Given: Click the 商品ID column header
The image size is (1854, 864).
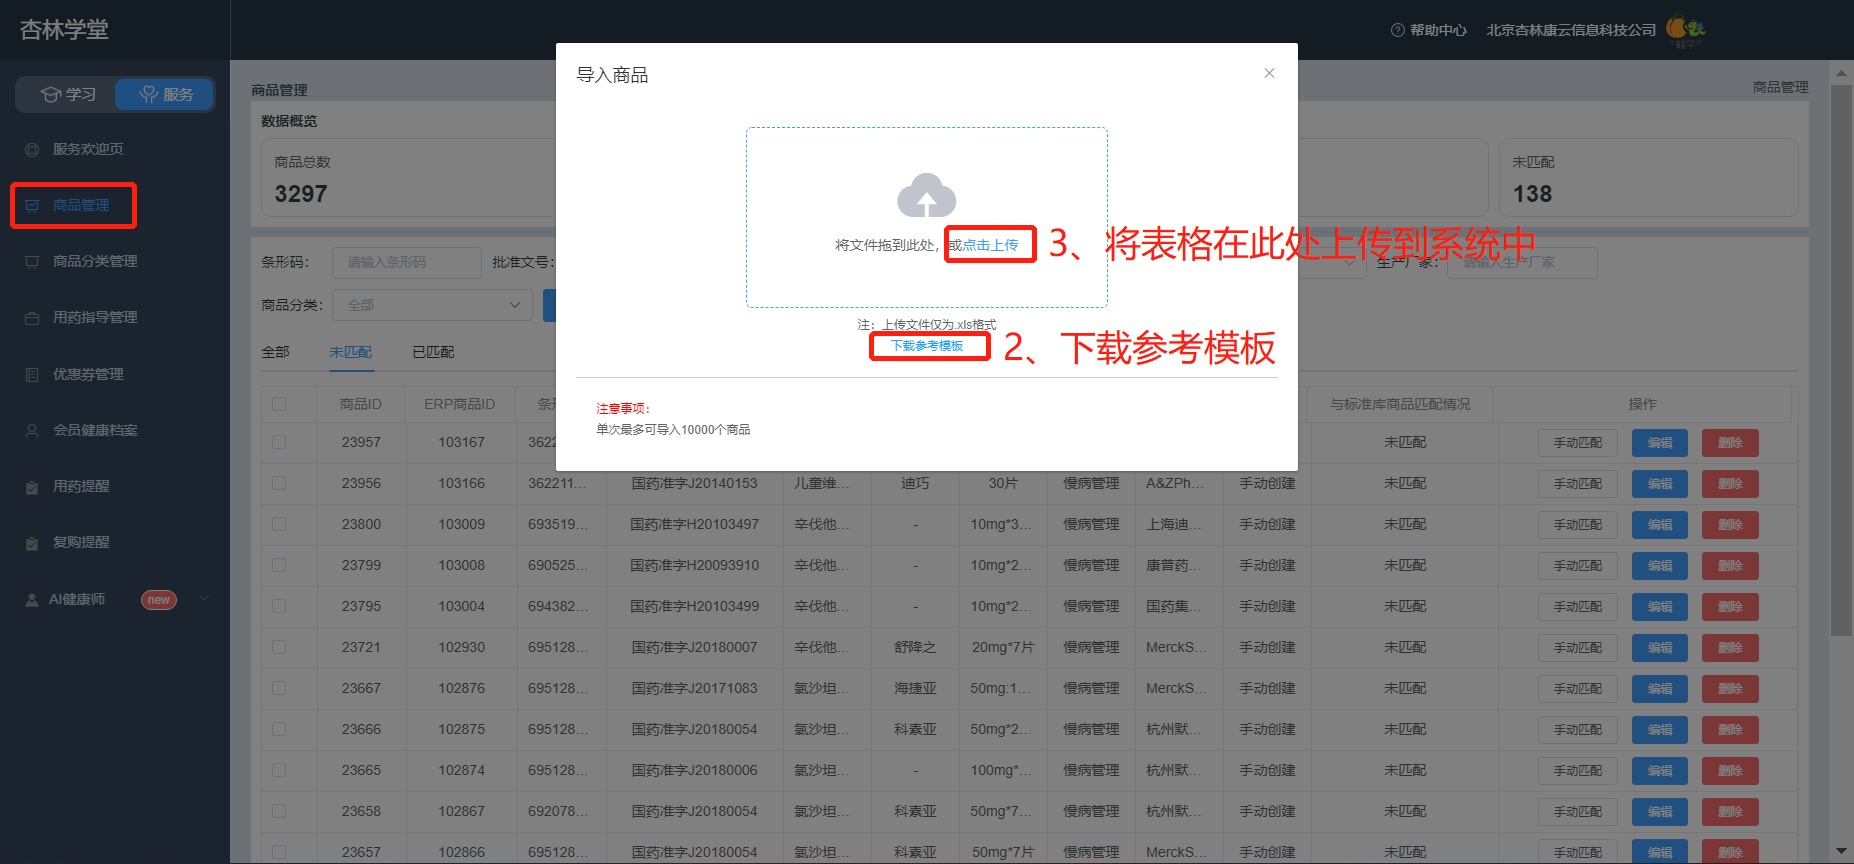Looking at the screenshot, I should click(x=361, y=404).
